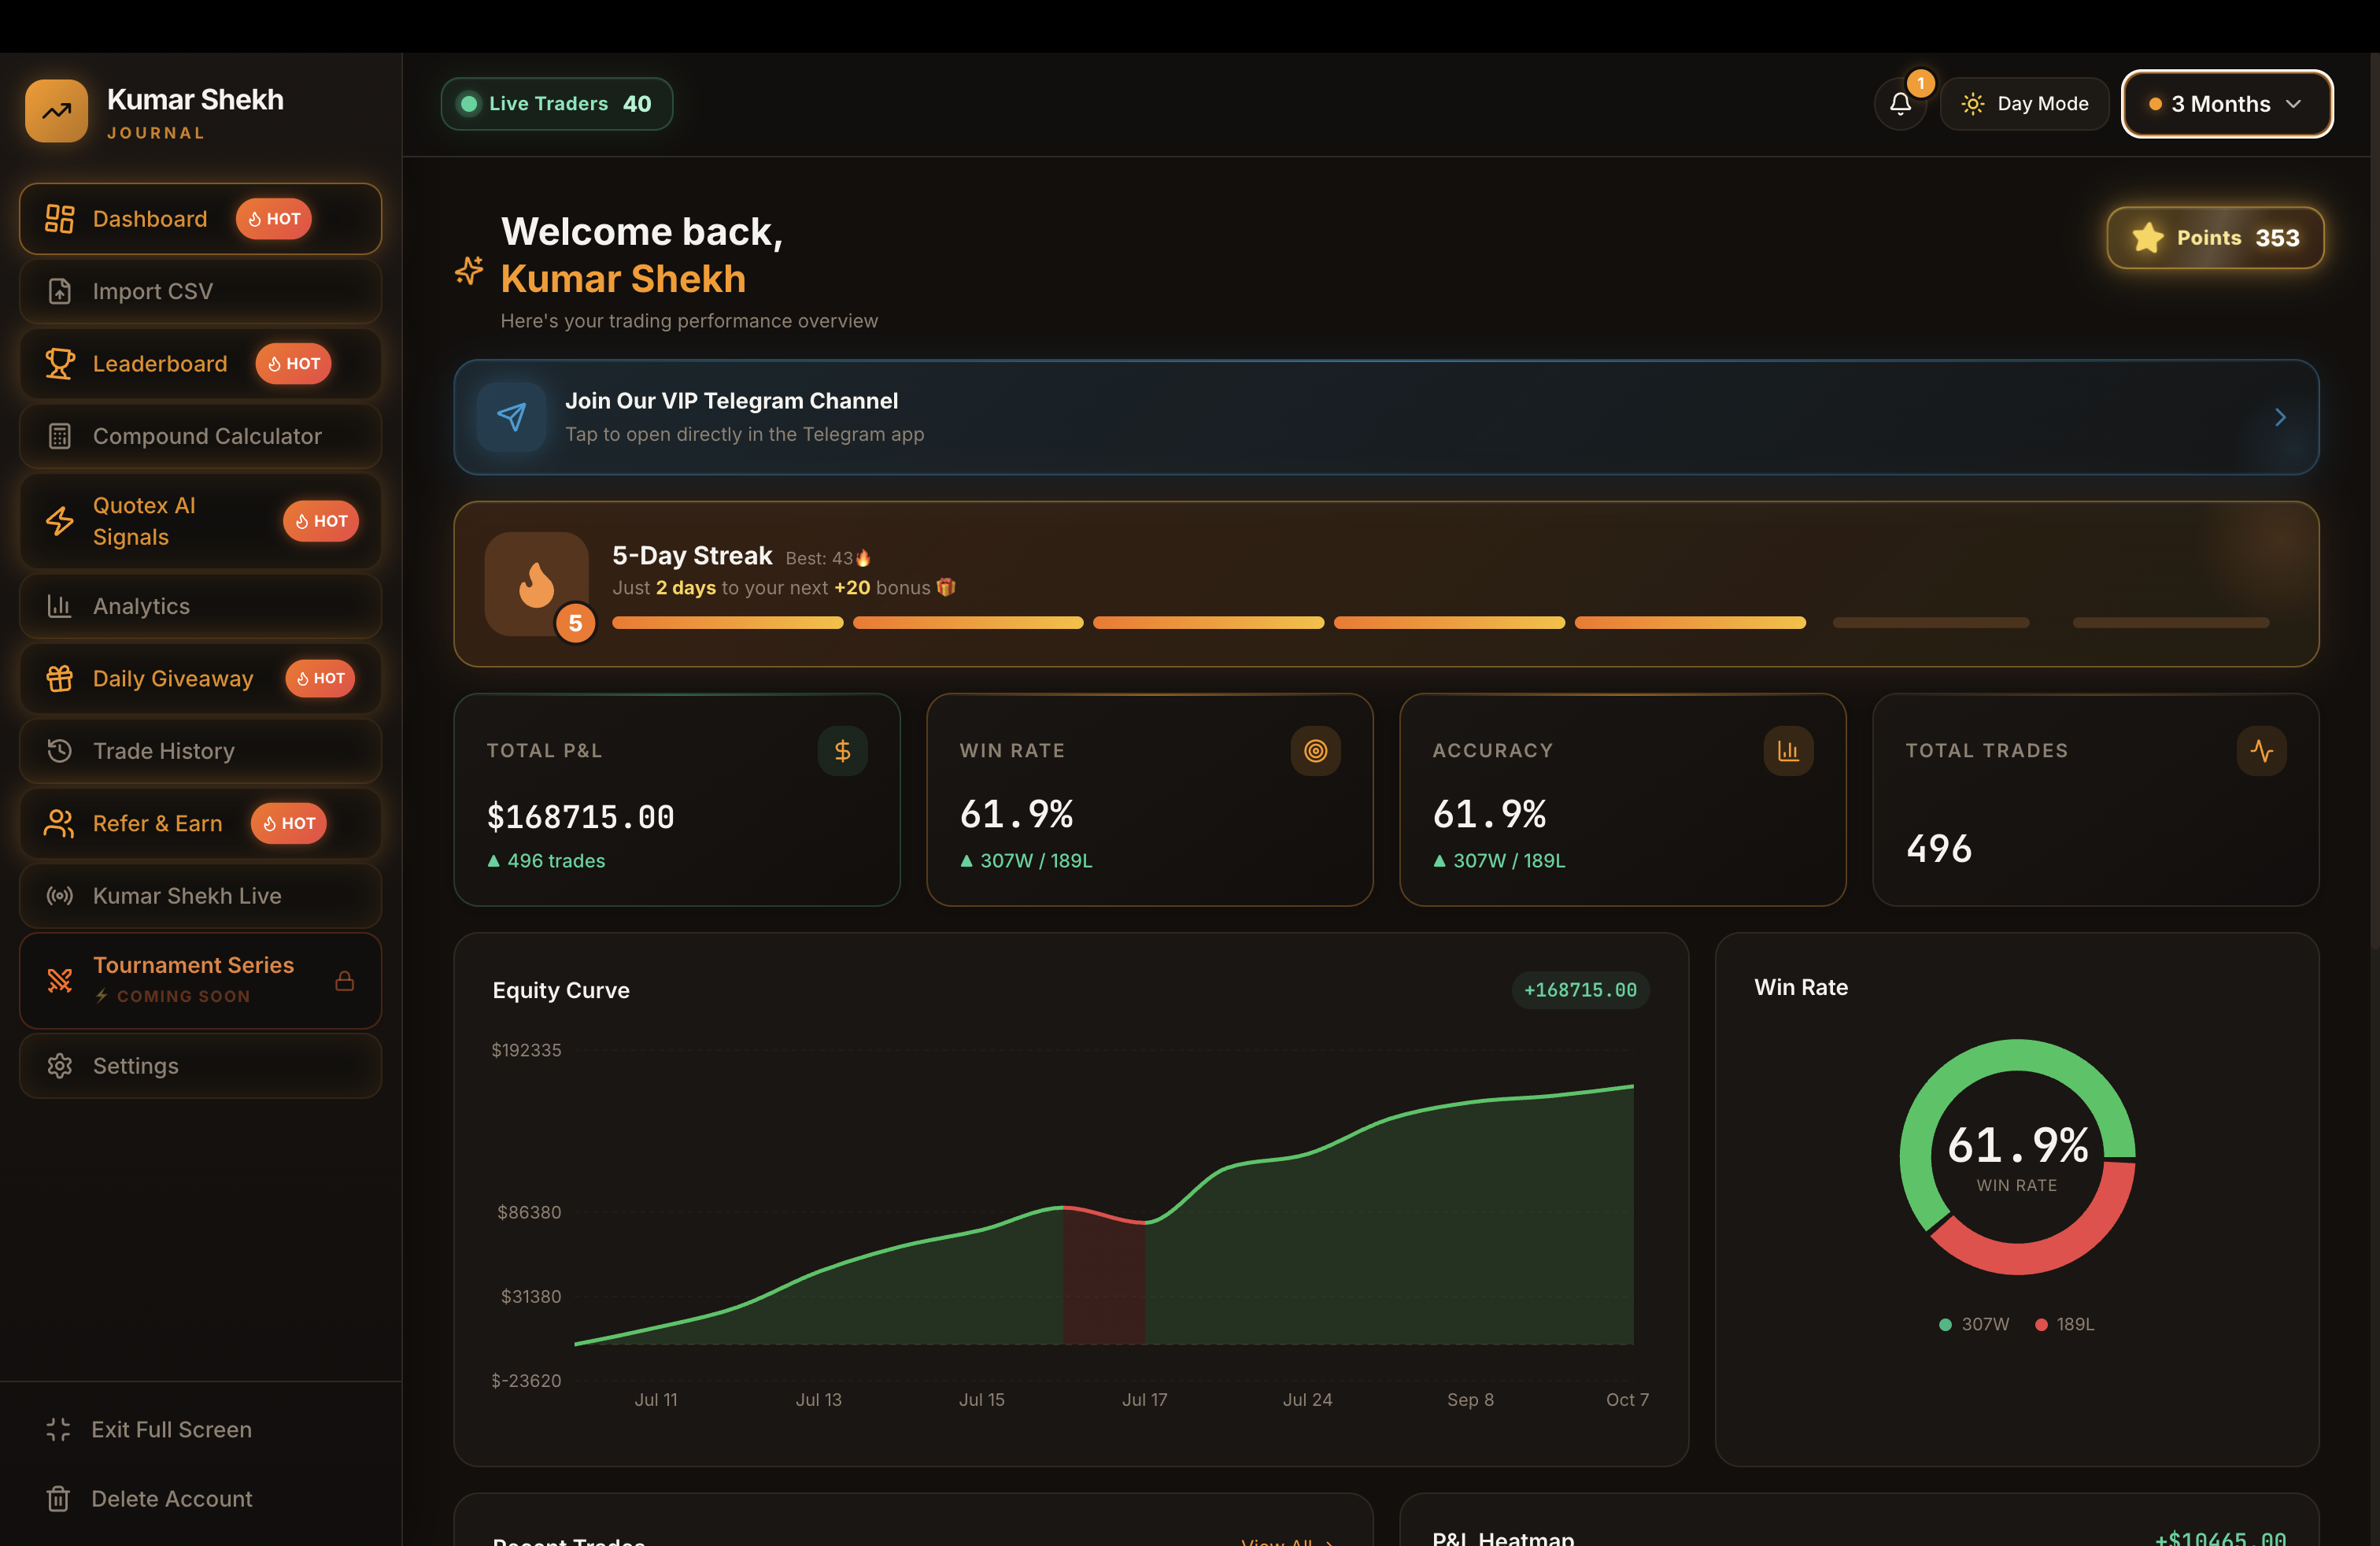Open Quotex AI Signals
The height and width of the screenshot is (1546, 2380).
[x=200, y=521]
